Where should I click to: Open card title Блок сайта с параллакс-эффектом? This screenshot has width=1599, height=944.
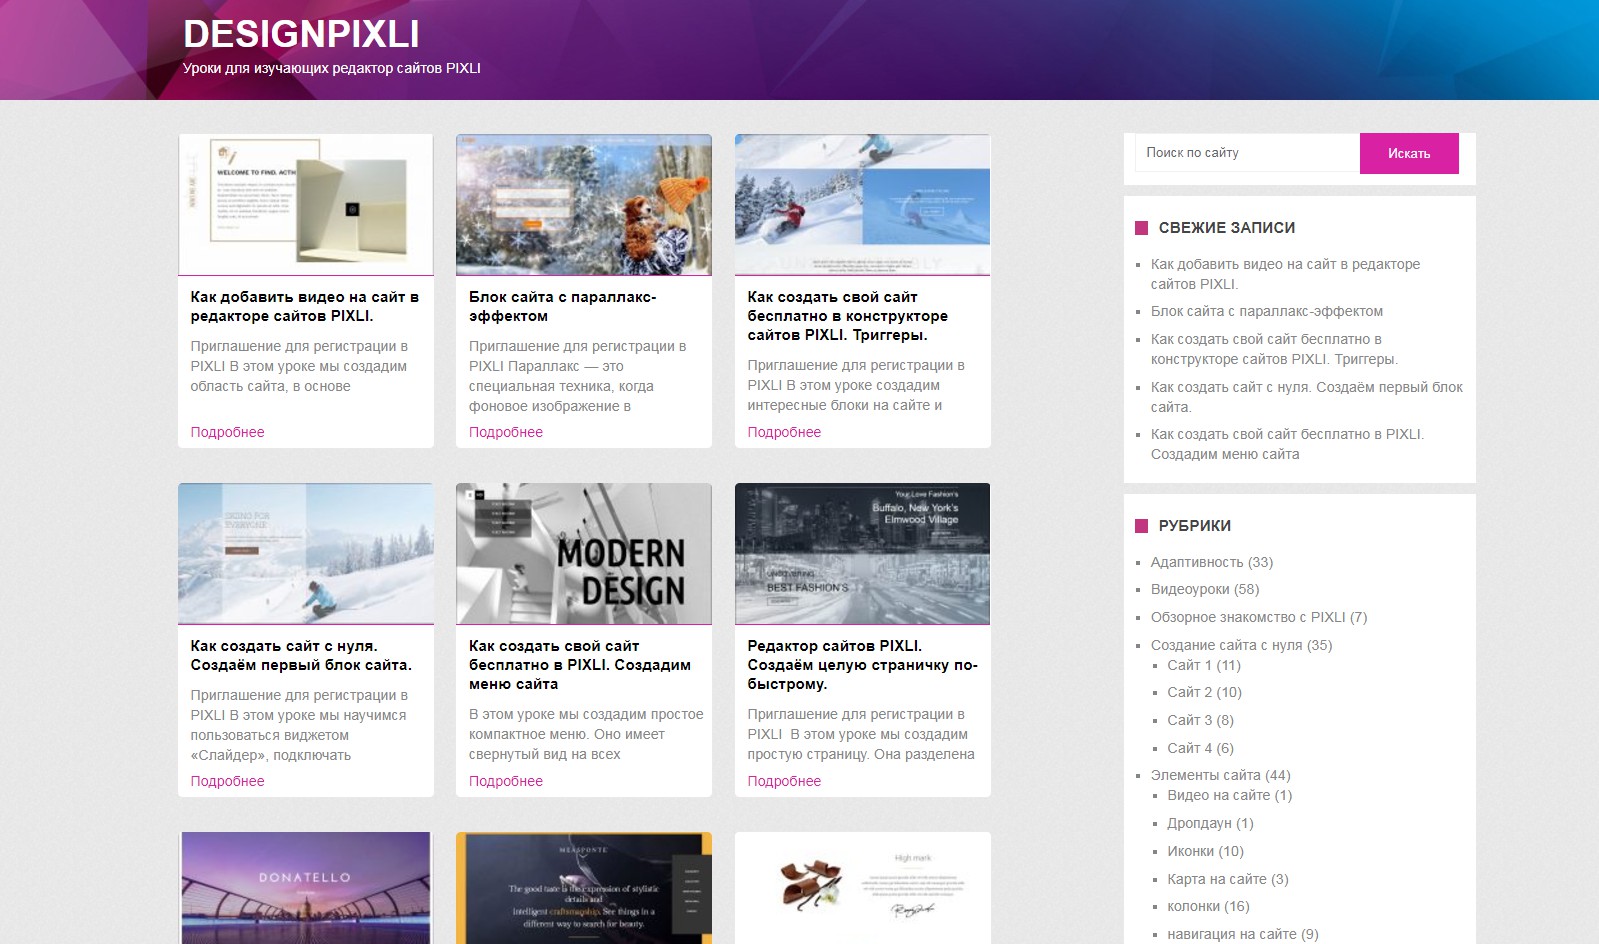[x=563, y=306]
